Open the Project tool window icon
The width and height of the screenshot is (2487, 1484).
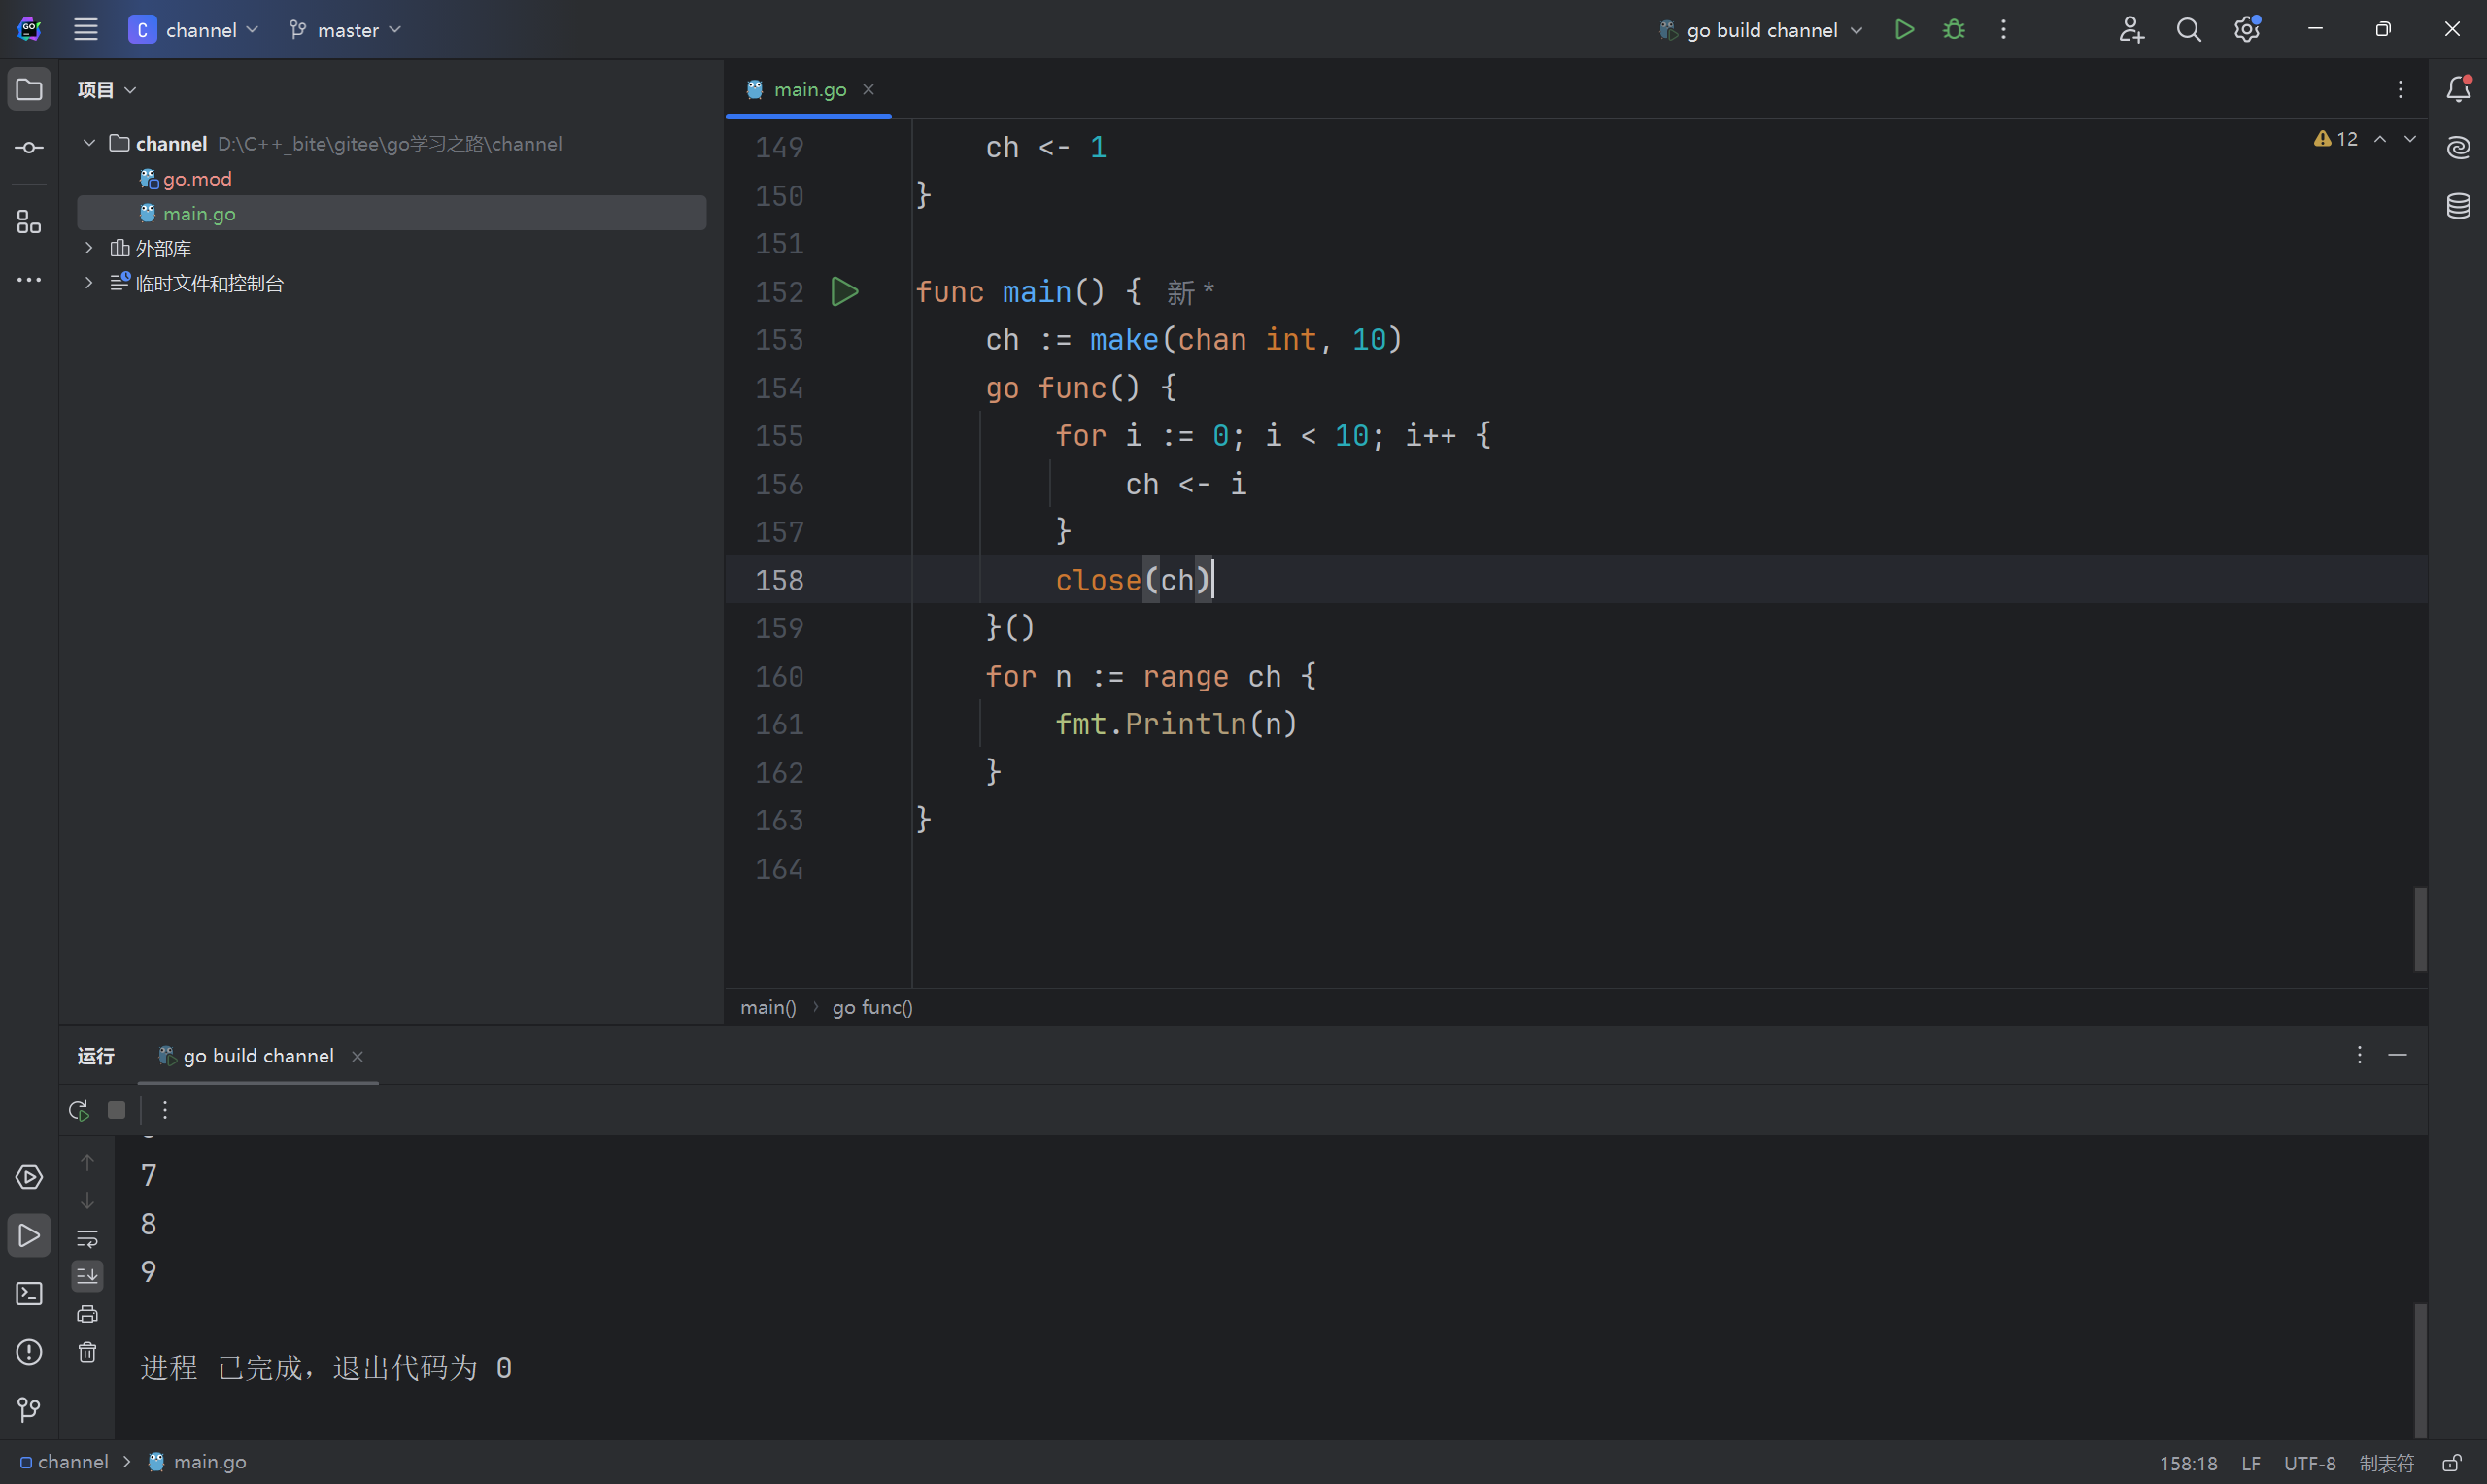[x=29, y=89]
